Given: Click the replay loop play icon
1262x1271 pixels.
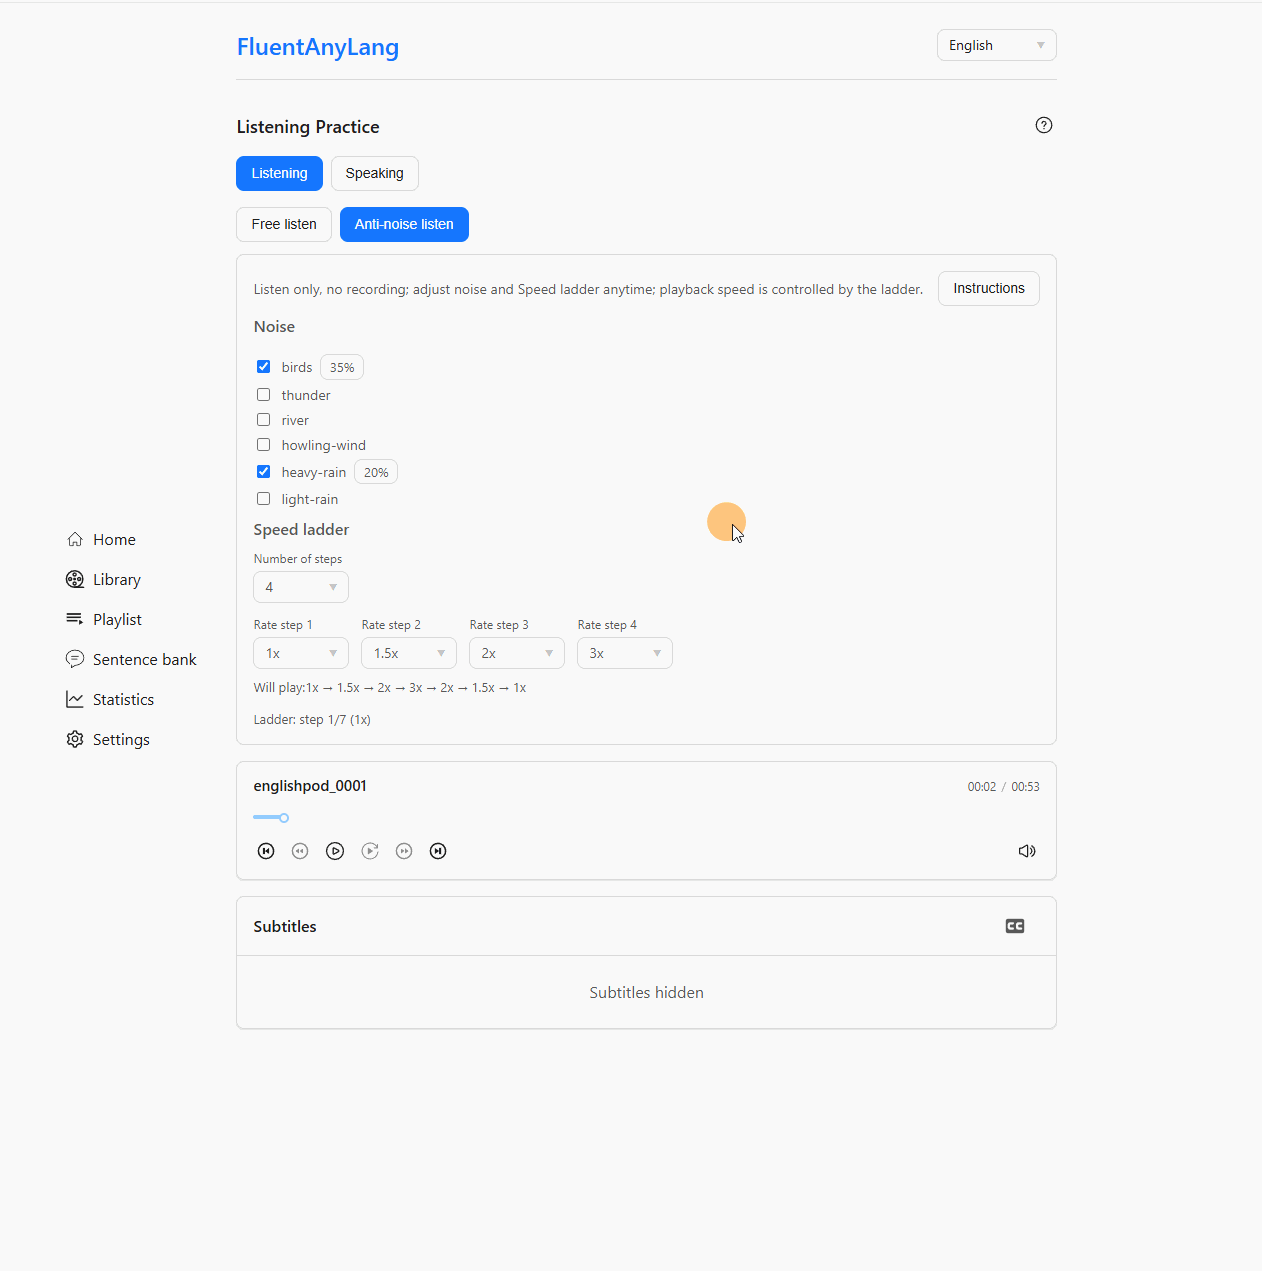Looking at the screenshot, I should click(370, 851).
